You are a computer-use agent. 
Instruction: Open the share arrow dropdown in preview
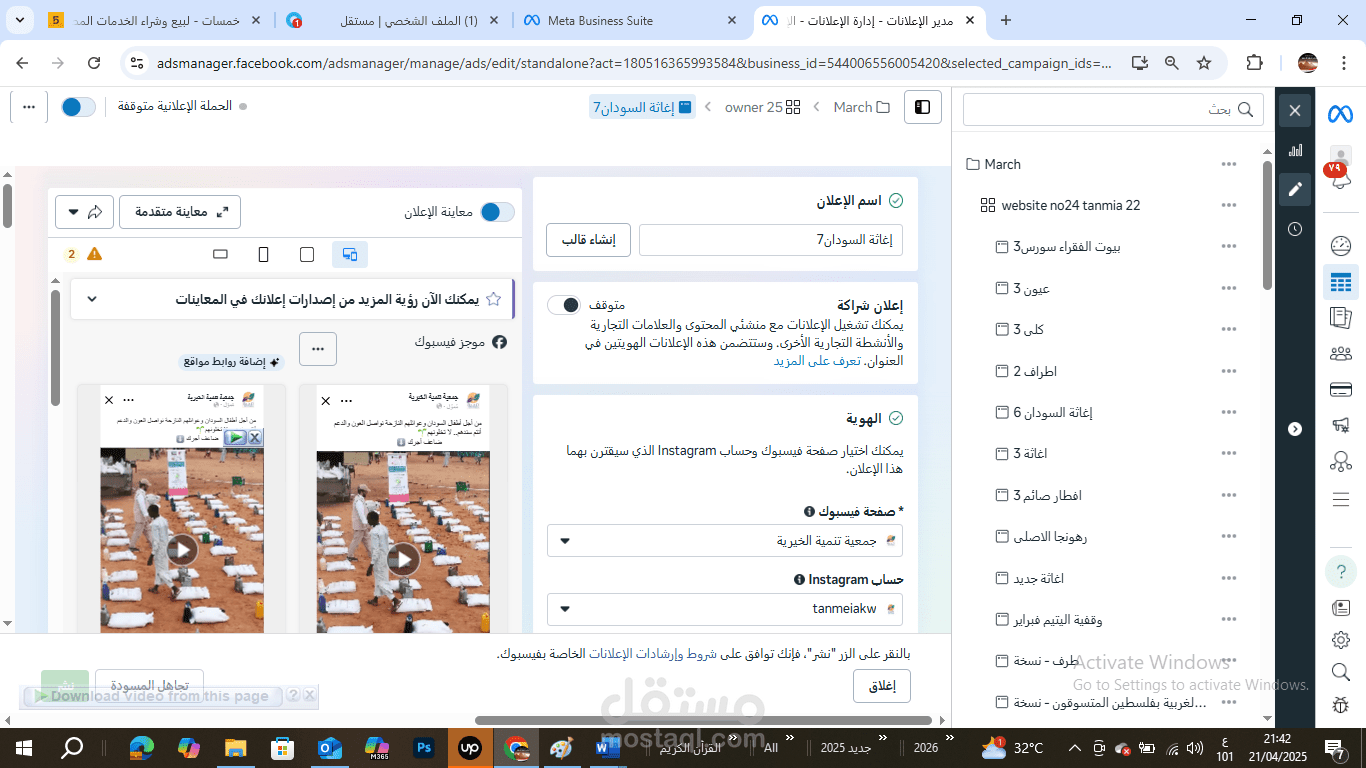pos(84,212)
